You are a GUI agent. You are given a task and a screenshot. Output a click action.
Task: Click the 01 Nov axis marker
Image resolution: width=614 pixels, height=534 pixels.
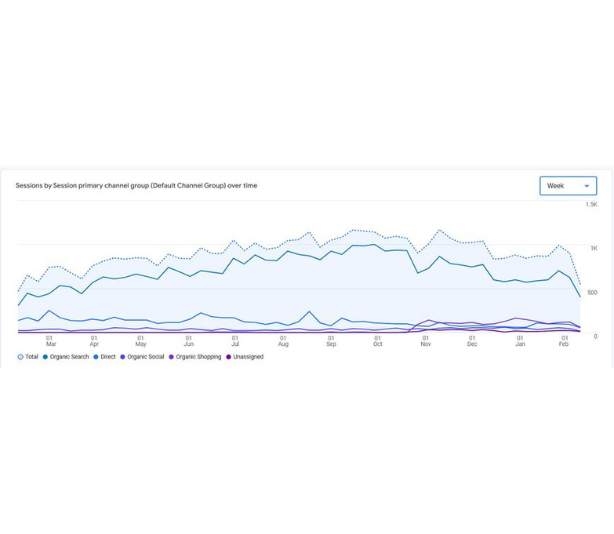tap(425, 341)
